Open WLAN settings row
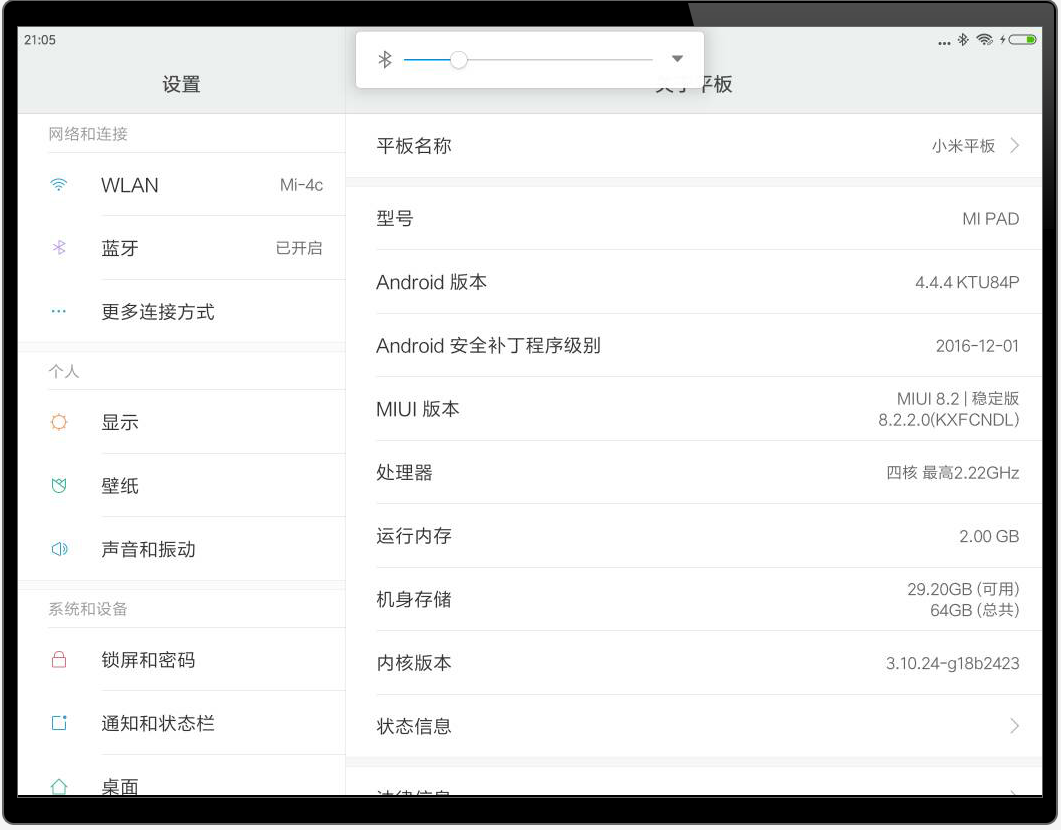 click(181, 185)
